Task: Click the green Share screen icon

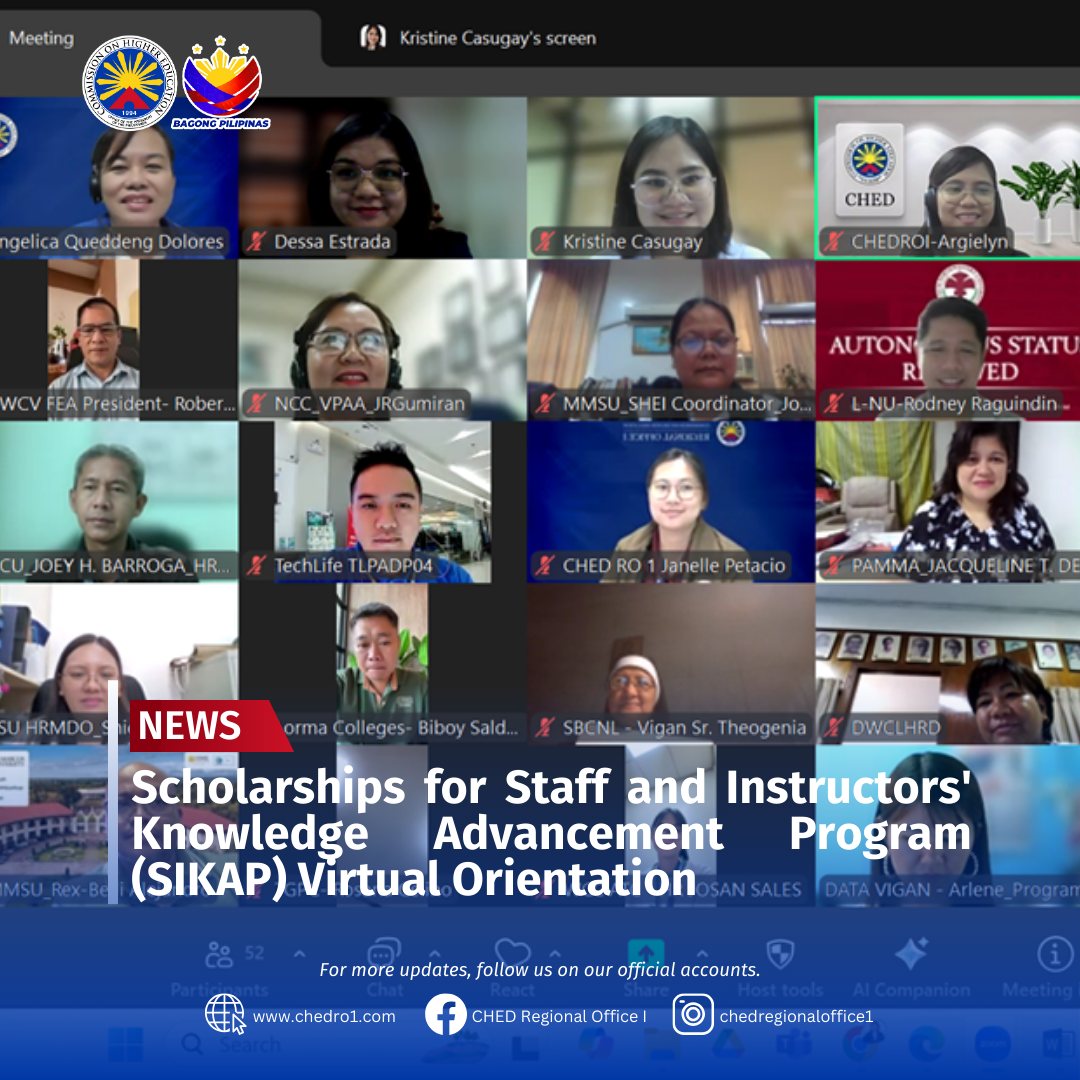Action: [x=646, y=954]
